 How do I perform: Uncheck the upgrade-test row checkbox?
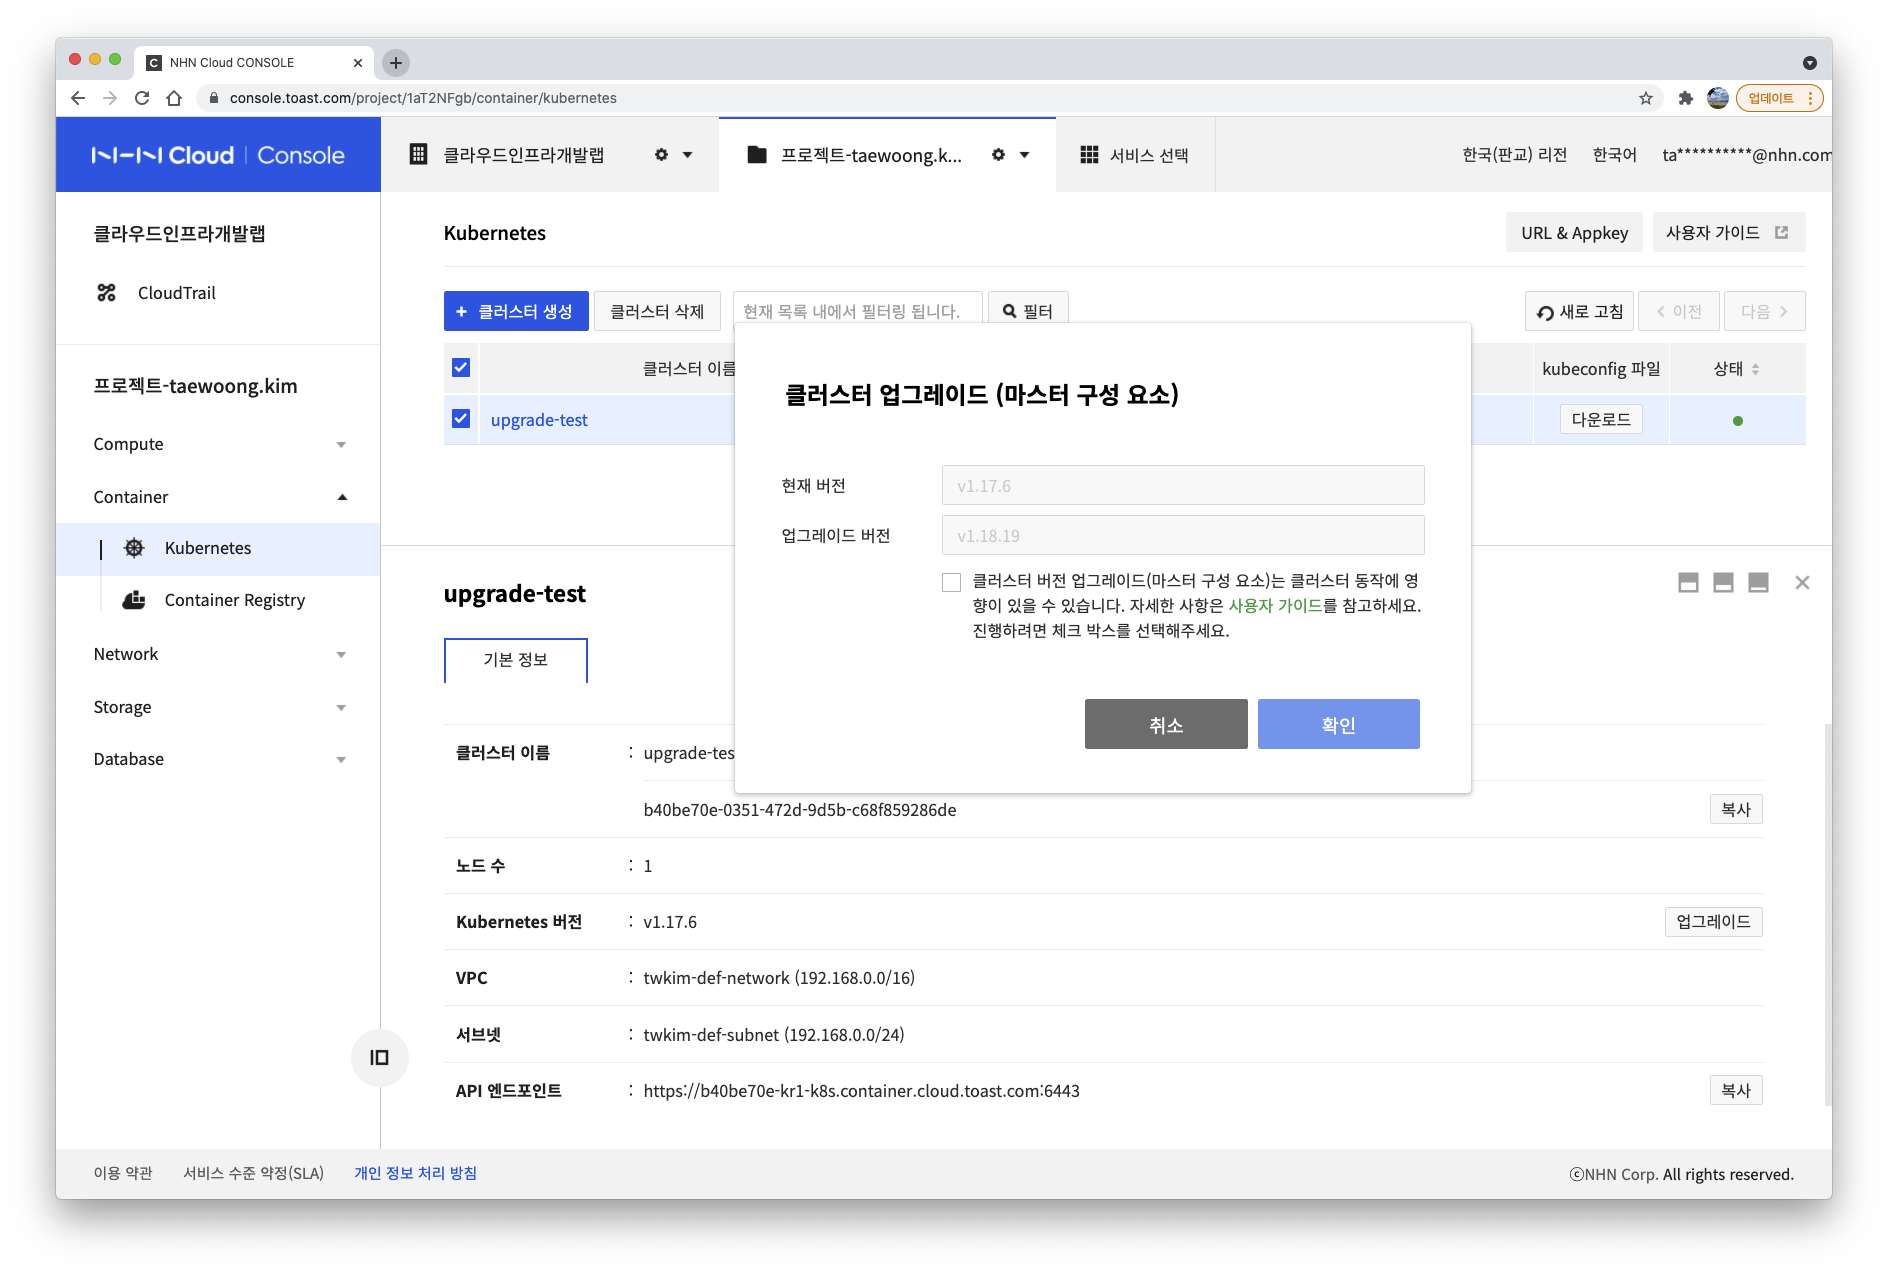pyautogui.click(x=461, y=419)
